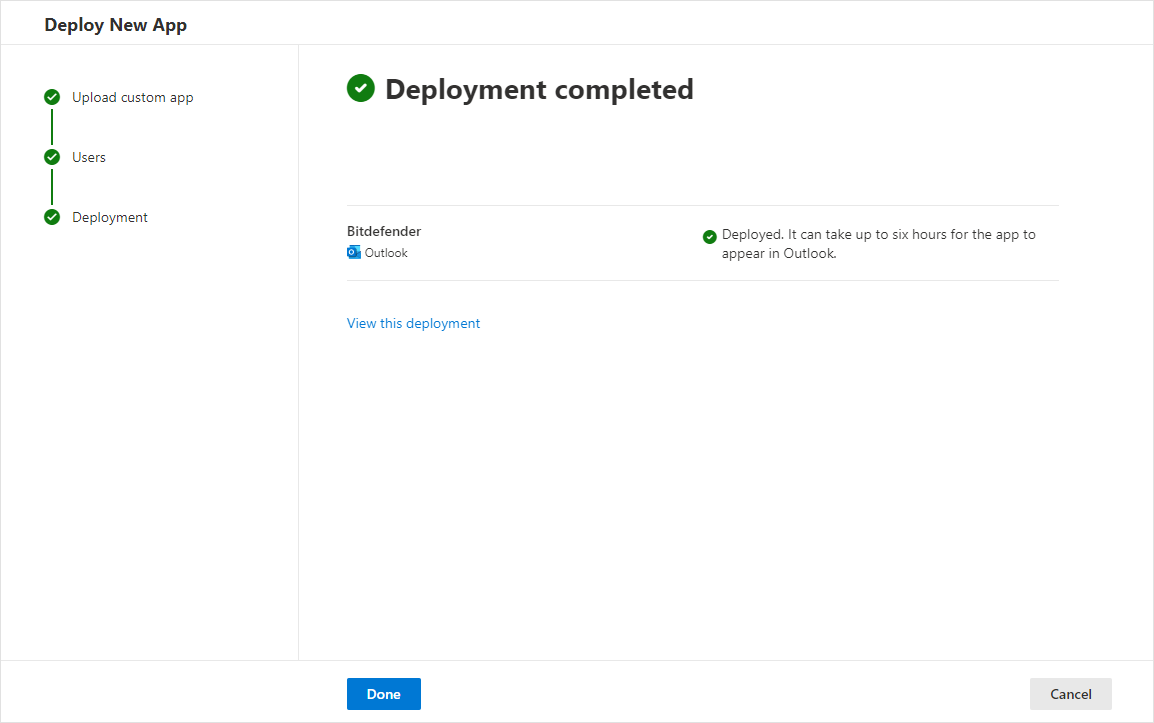This screenshot has height=723, width=1154.
Task: Click the Deploy New App header title
Action: pos(115,24)
